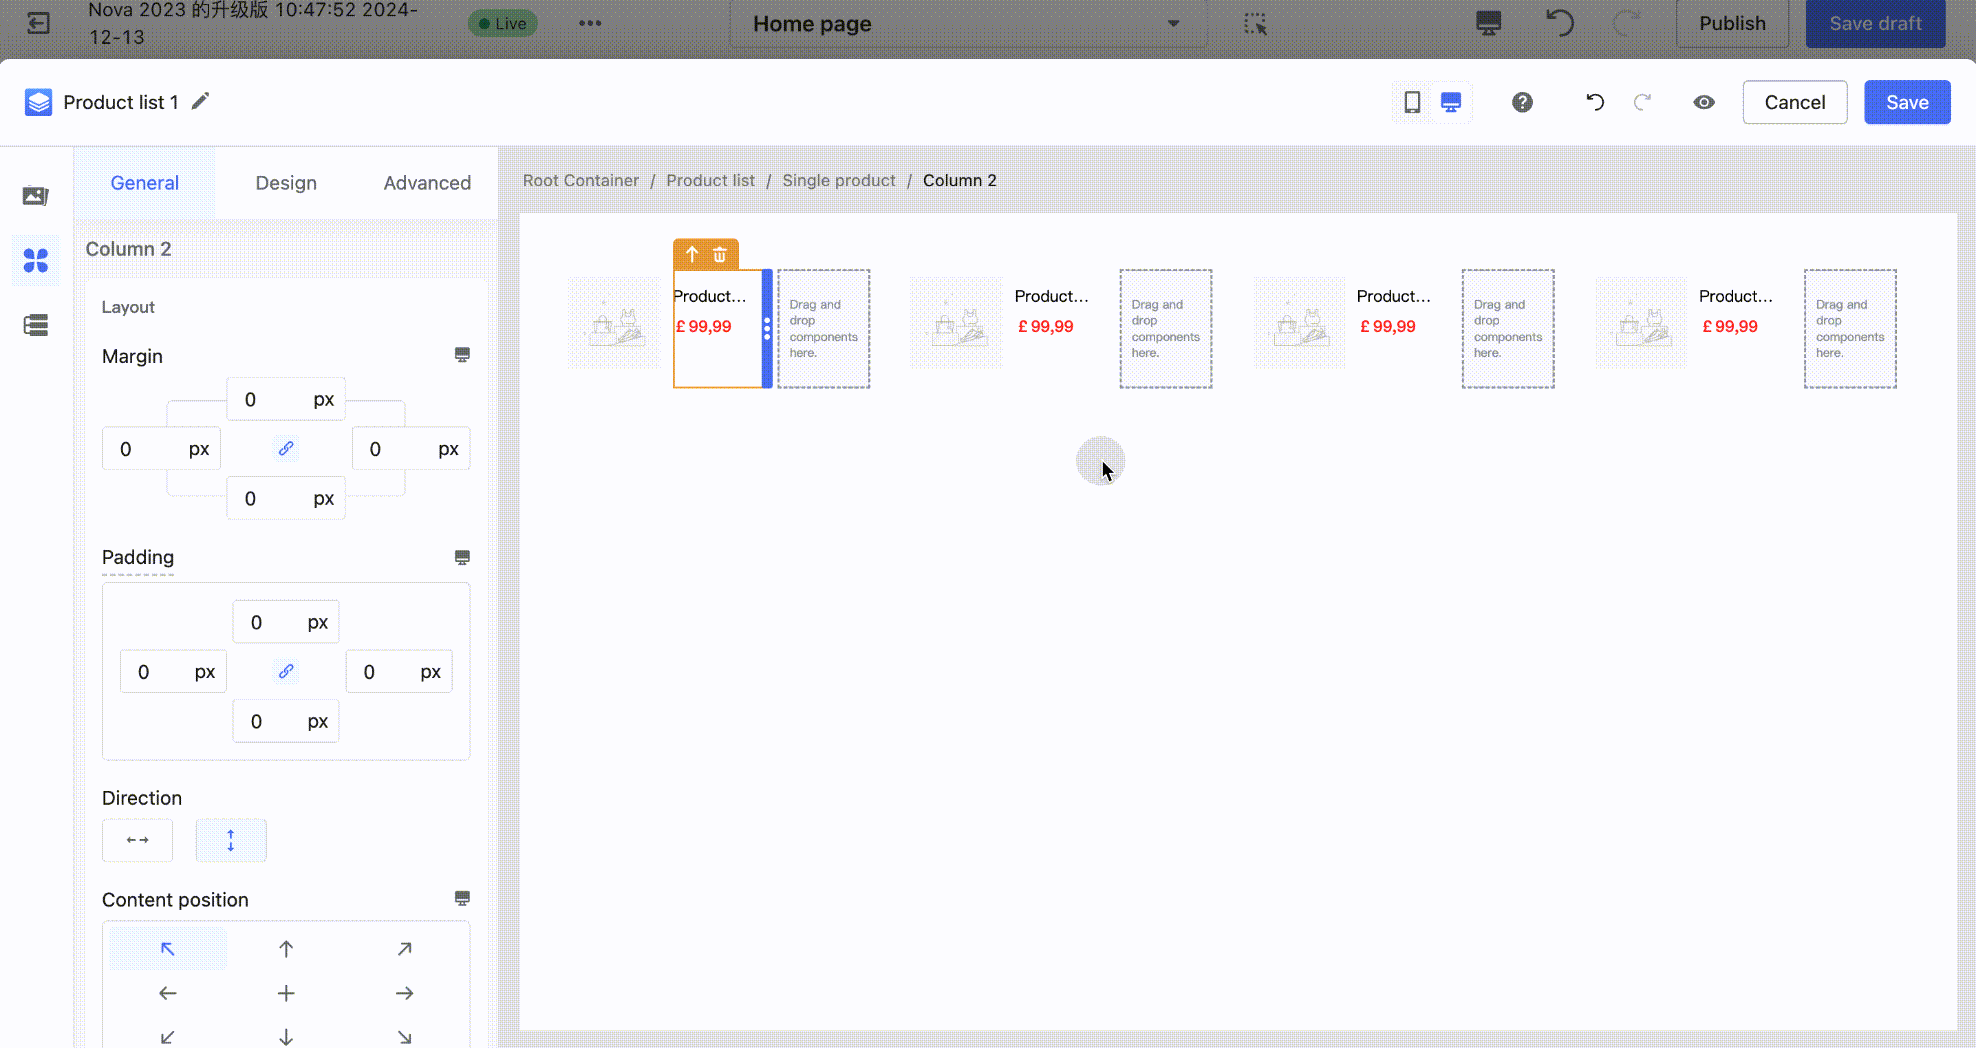Open the help question mark icon
The image size is (1976, 1048).
click(1522, 102)
